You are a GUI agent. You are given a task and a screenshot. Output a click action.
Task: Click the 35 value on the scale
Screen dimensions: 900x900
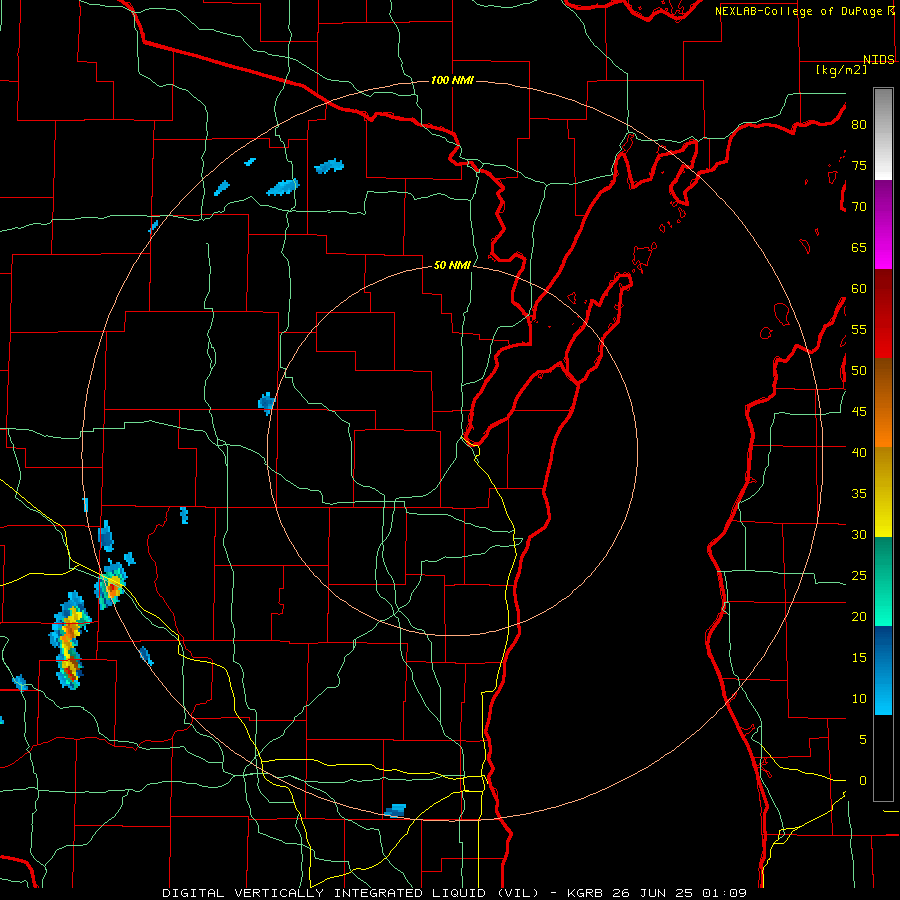tap(859, 494)
